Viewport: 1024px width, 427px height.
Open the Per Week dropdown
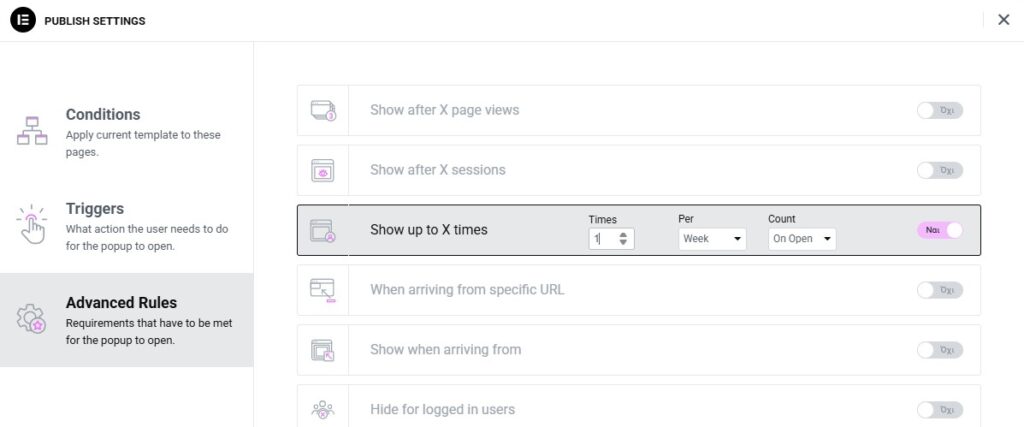tap(712, 239)
